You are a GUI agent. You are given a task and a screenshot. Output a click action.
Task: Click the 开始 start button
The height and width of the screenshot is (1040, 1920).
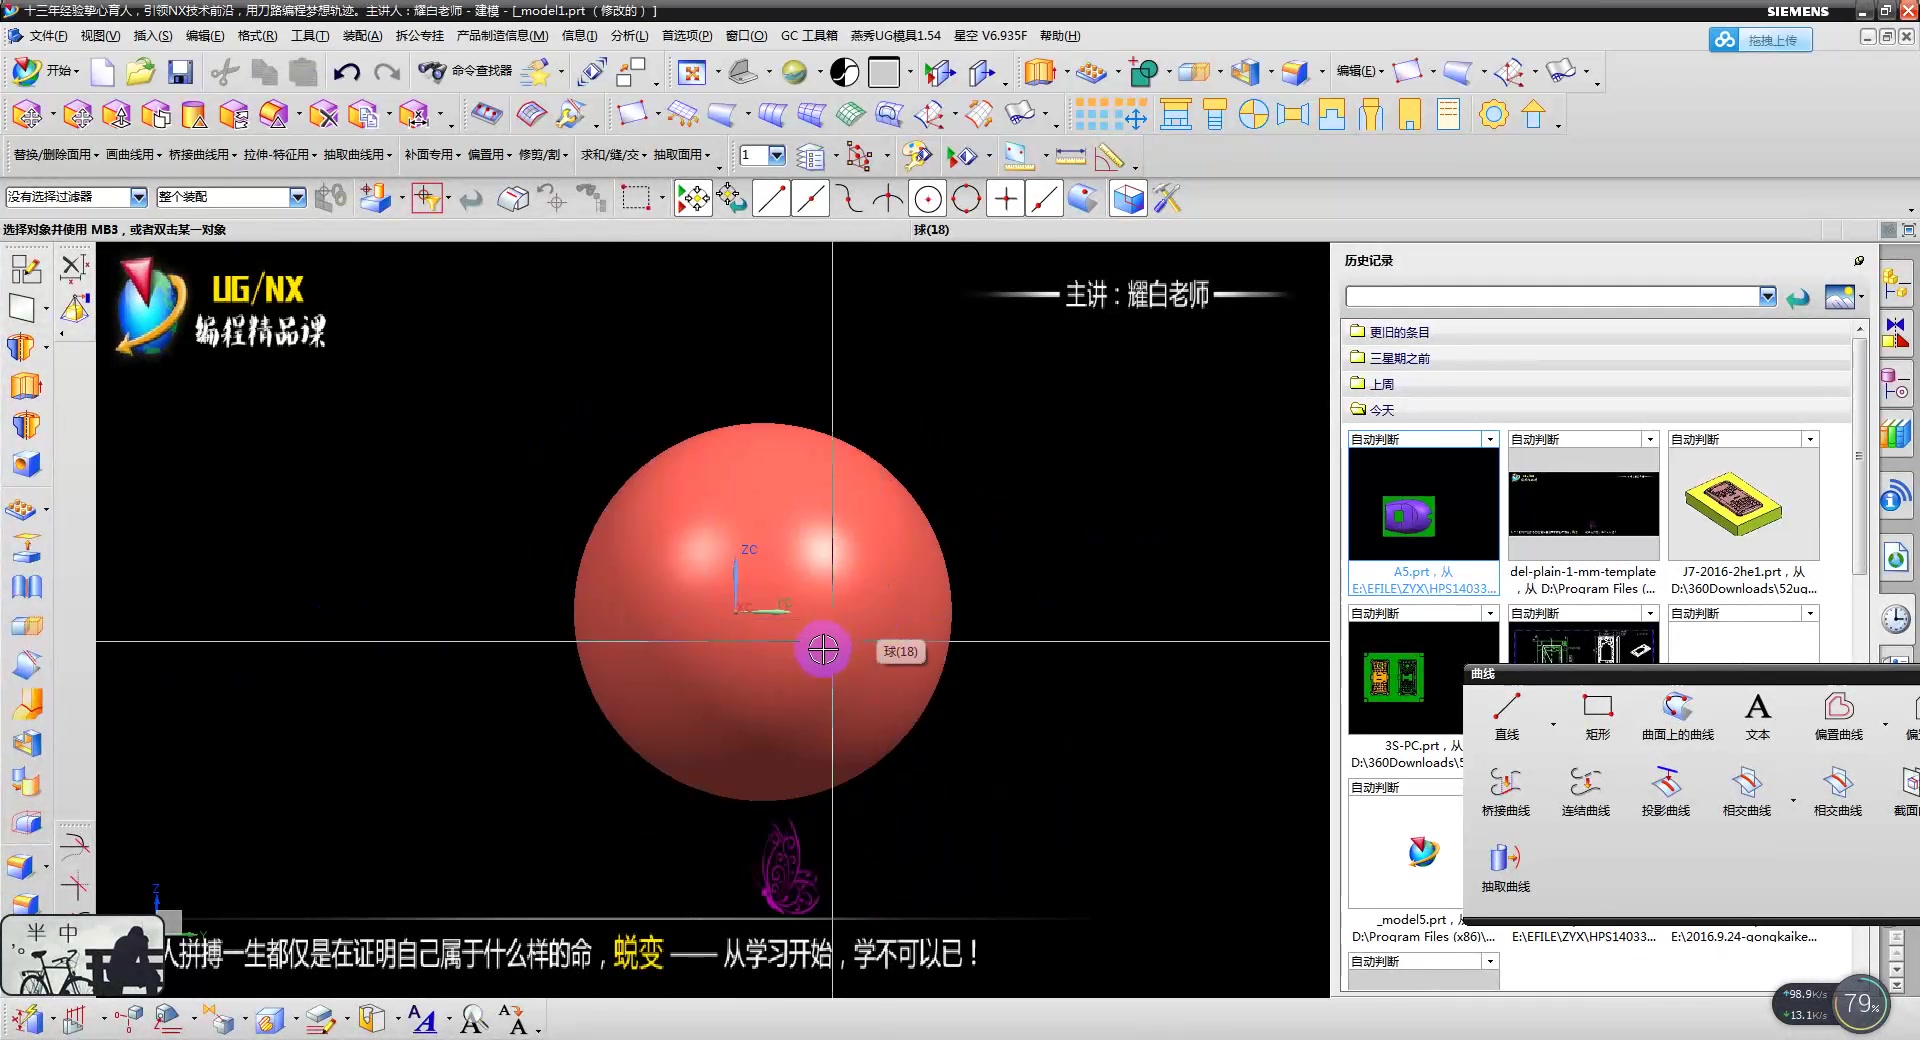point(44,71)
